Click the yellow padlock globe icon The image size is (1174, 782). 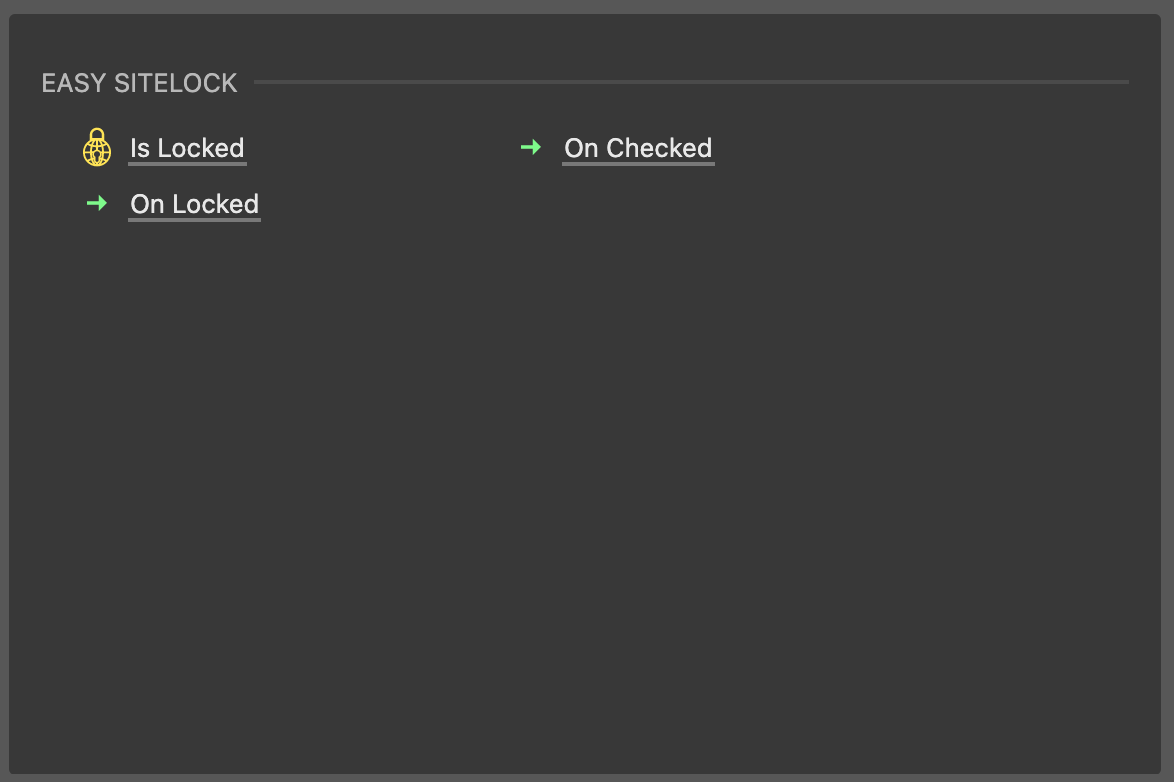(x=96, y=148)
